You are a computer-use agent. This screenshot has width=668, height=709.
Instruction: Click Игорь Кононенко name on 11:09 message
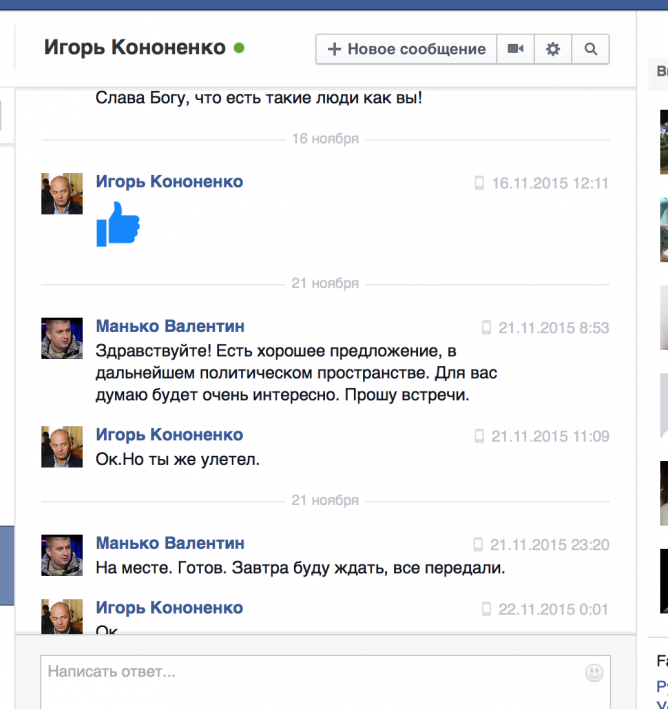pos(169,435)
